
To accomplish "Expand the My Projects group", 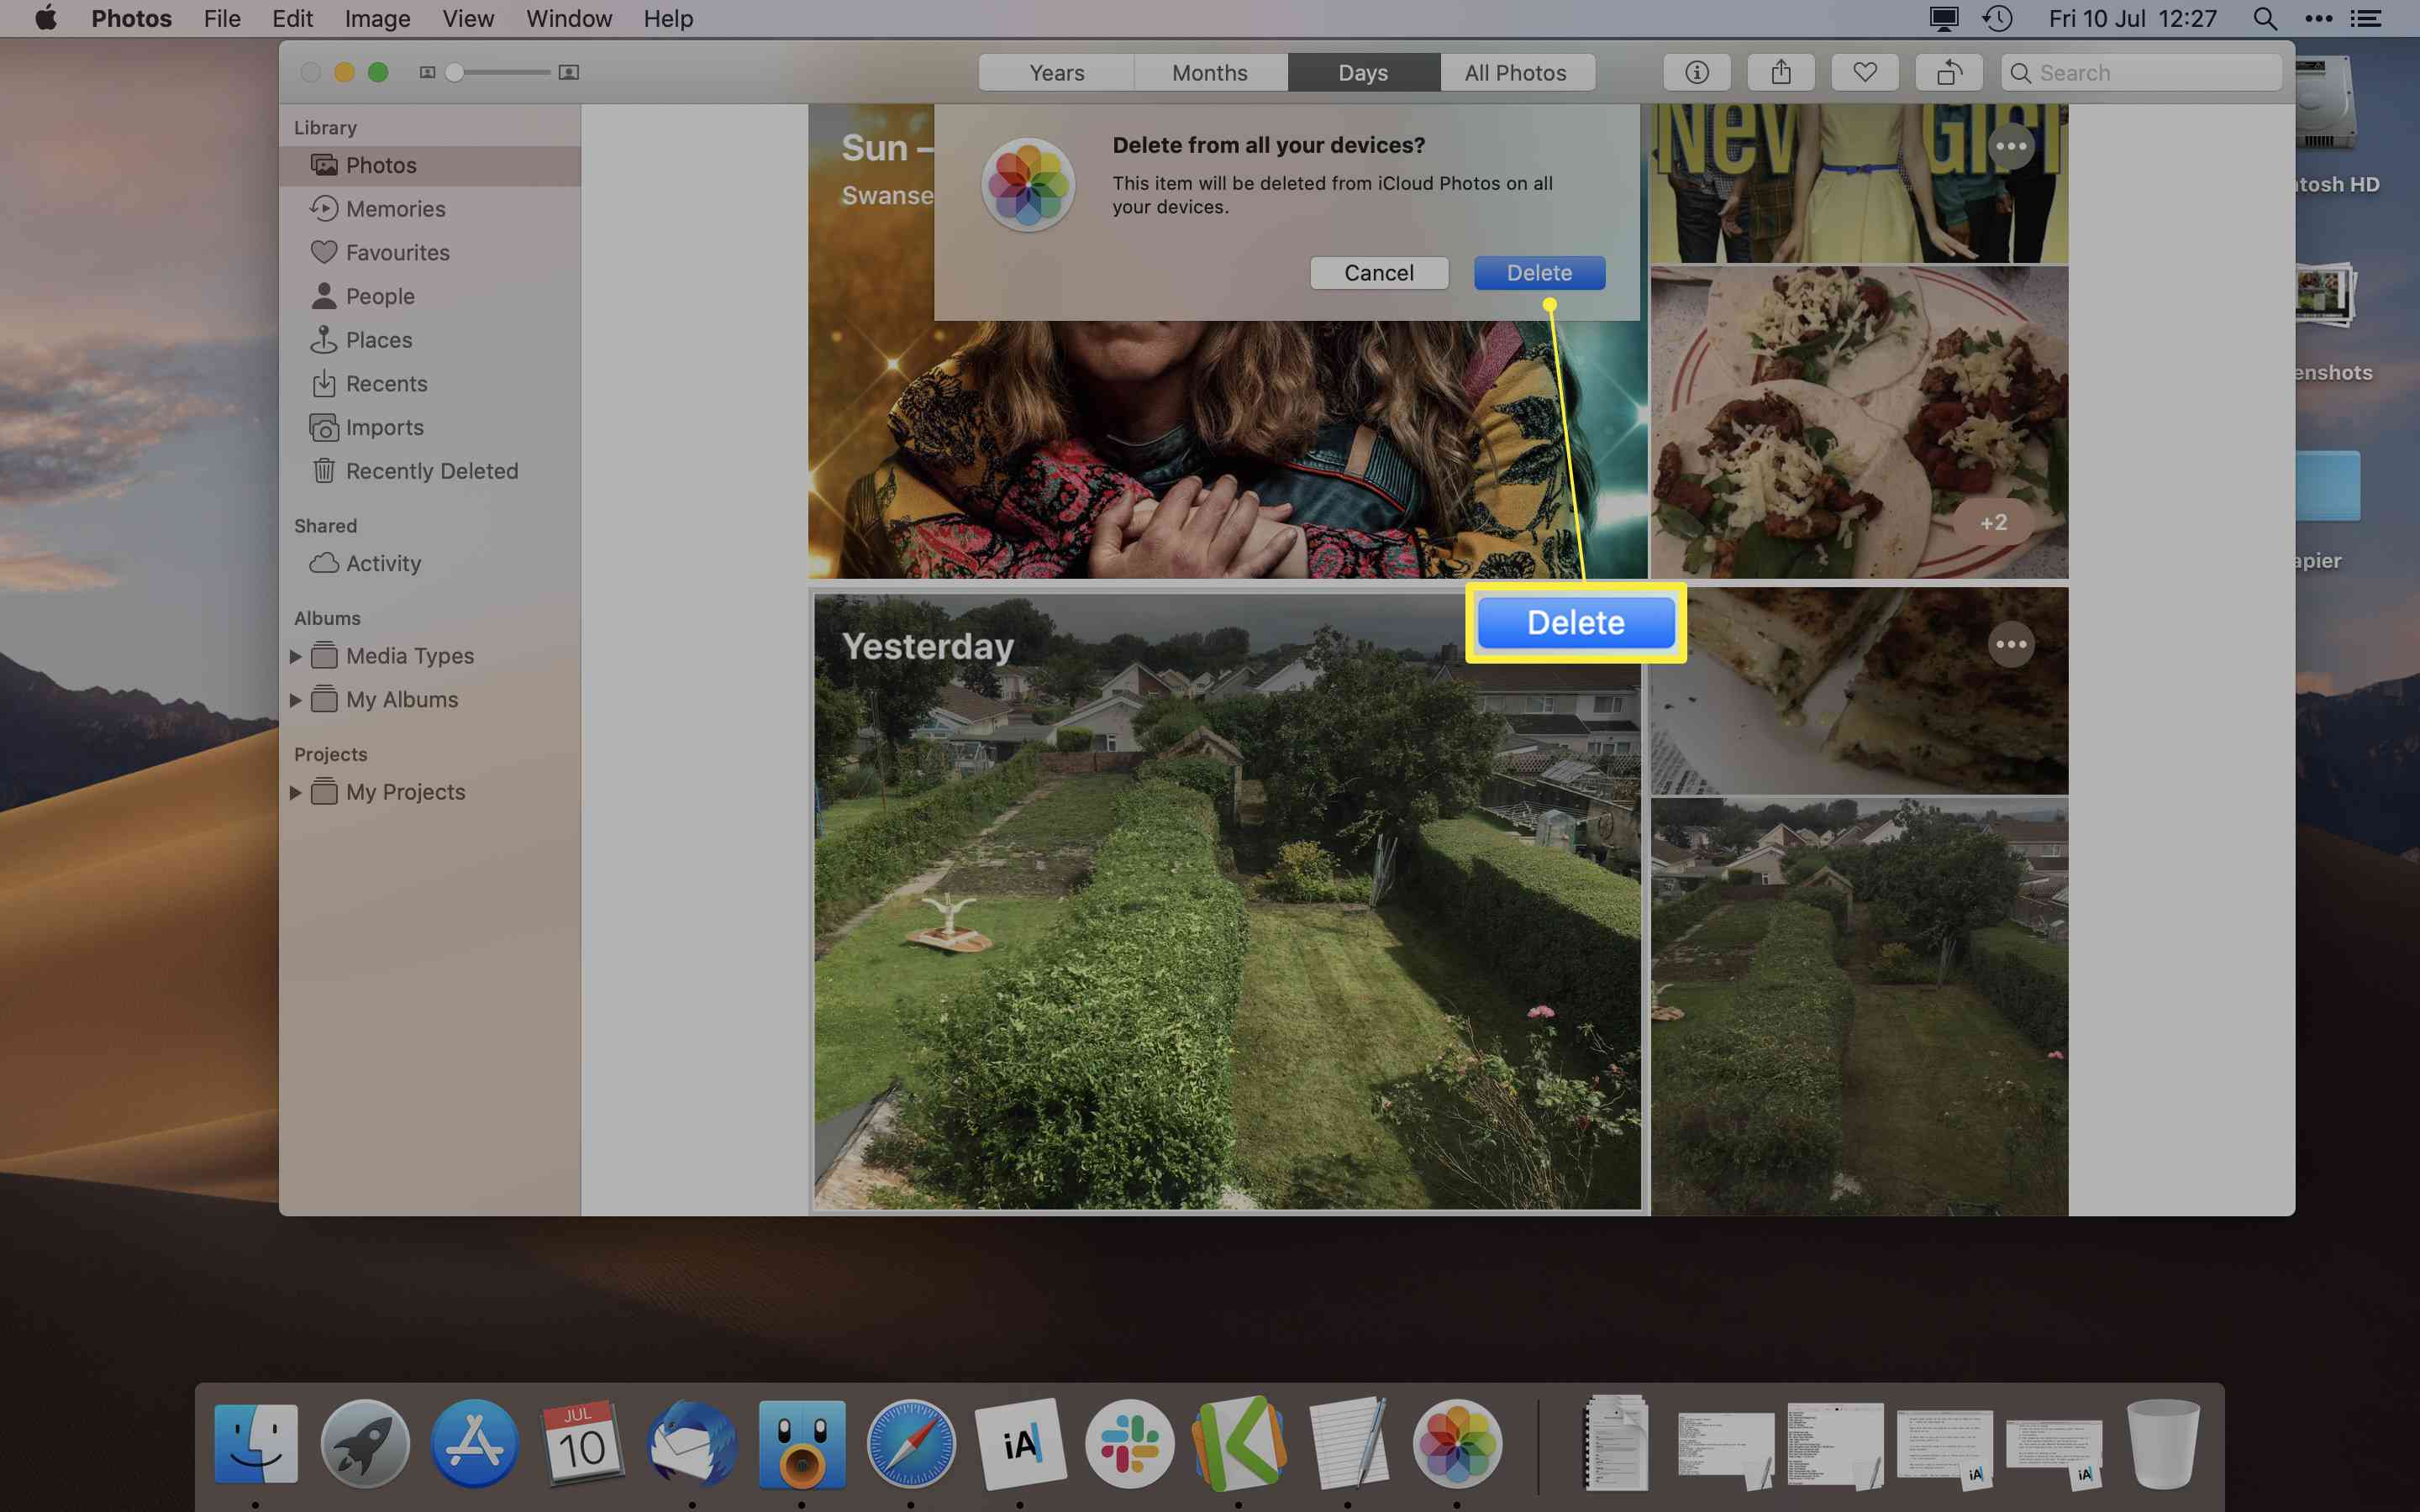I will (296, 790).
